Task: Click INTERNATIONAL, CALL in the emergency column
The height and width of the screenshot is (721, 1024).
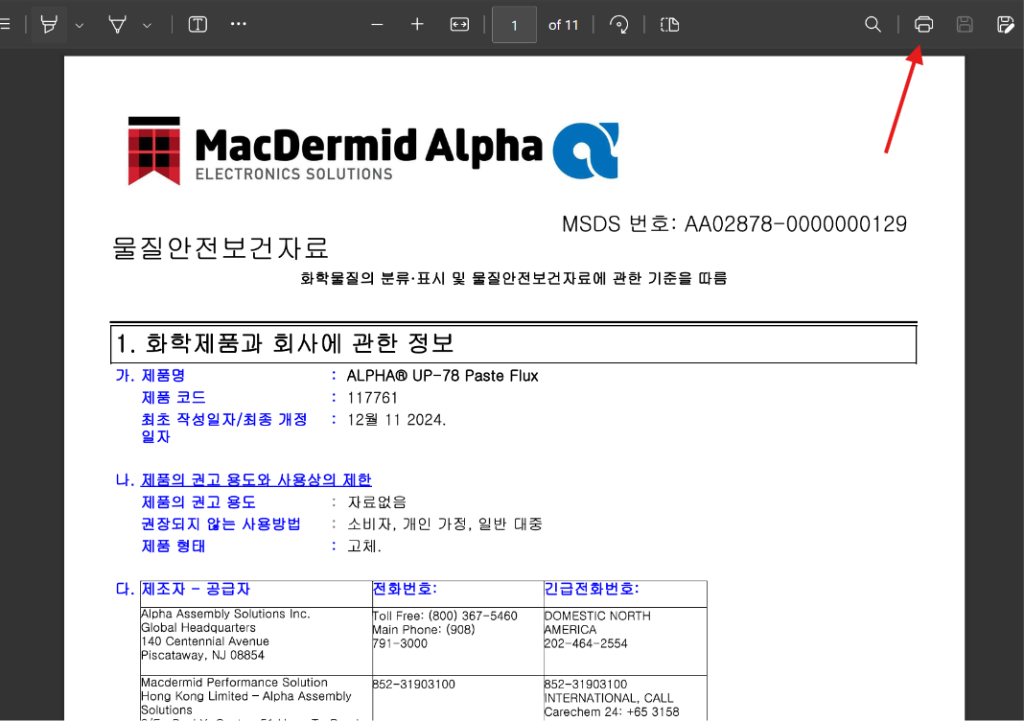Action: (x=608, y=698)
